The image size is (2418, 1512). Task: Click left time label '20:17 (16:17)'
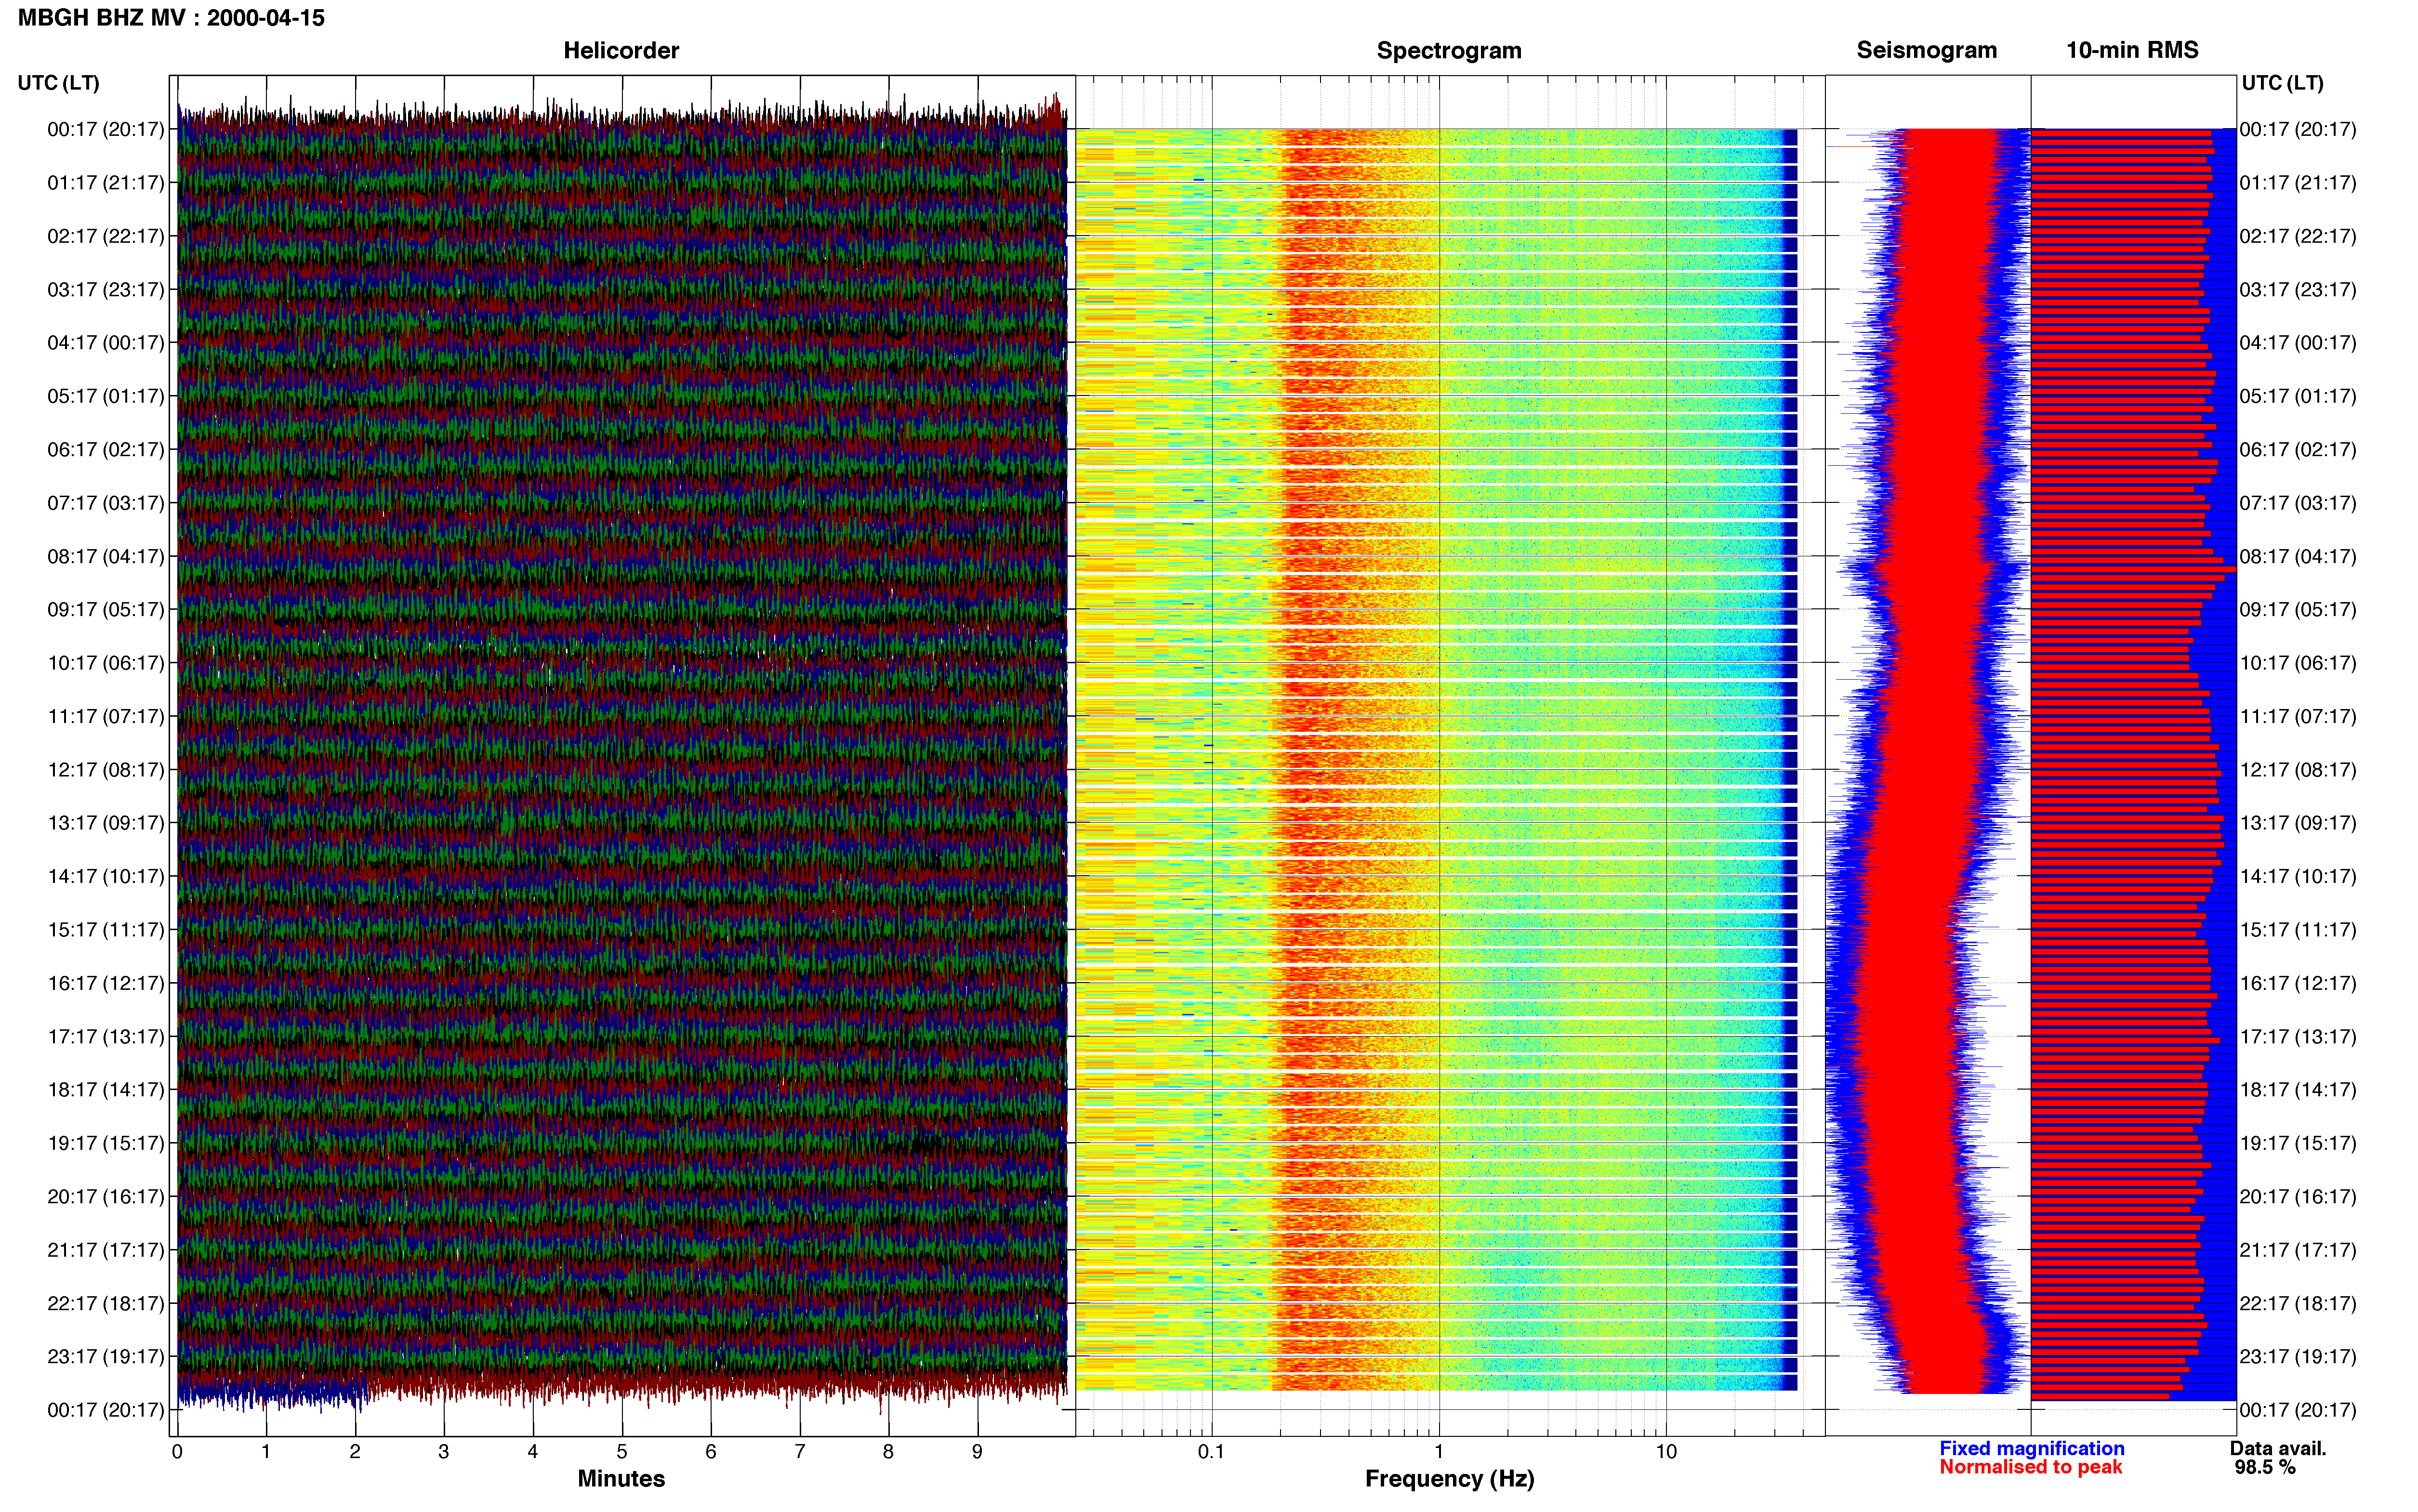point(106,1196)
